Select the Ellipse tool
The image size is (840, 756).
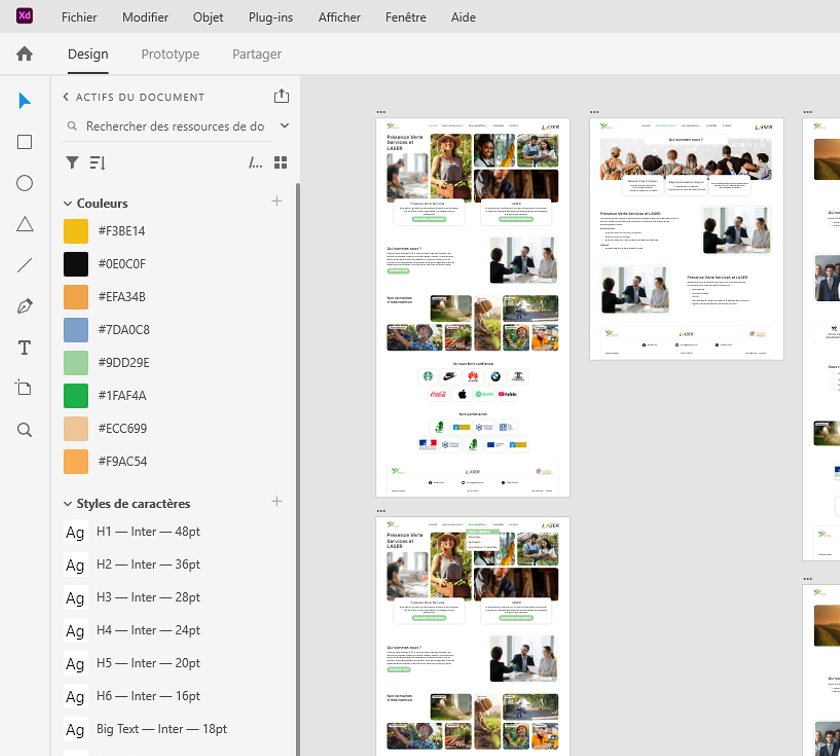click(x=25, y=183)
